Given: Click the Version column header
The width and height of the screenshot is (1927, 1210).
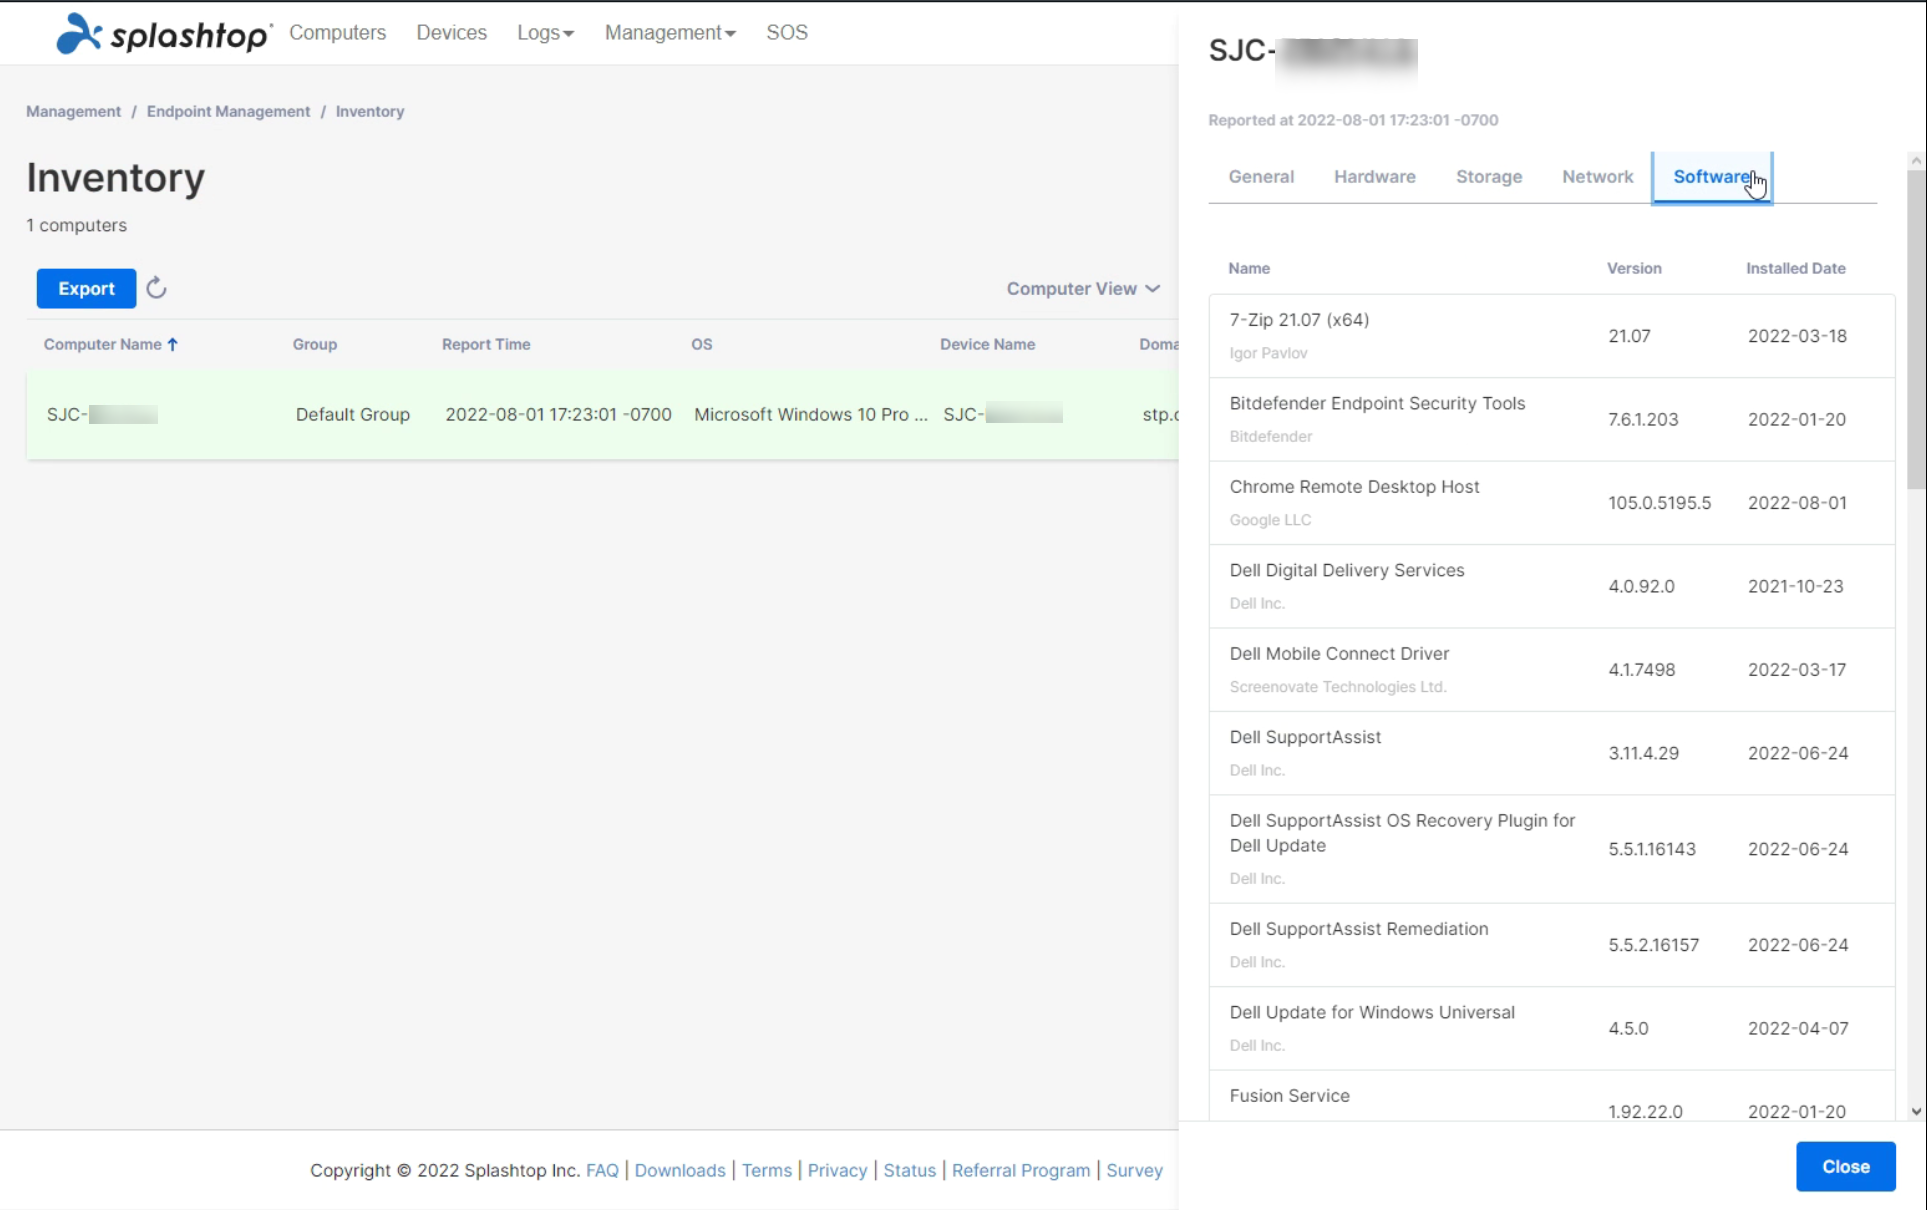Looking at the screenshot, I should [1634, 268].
